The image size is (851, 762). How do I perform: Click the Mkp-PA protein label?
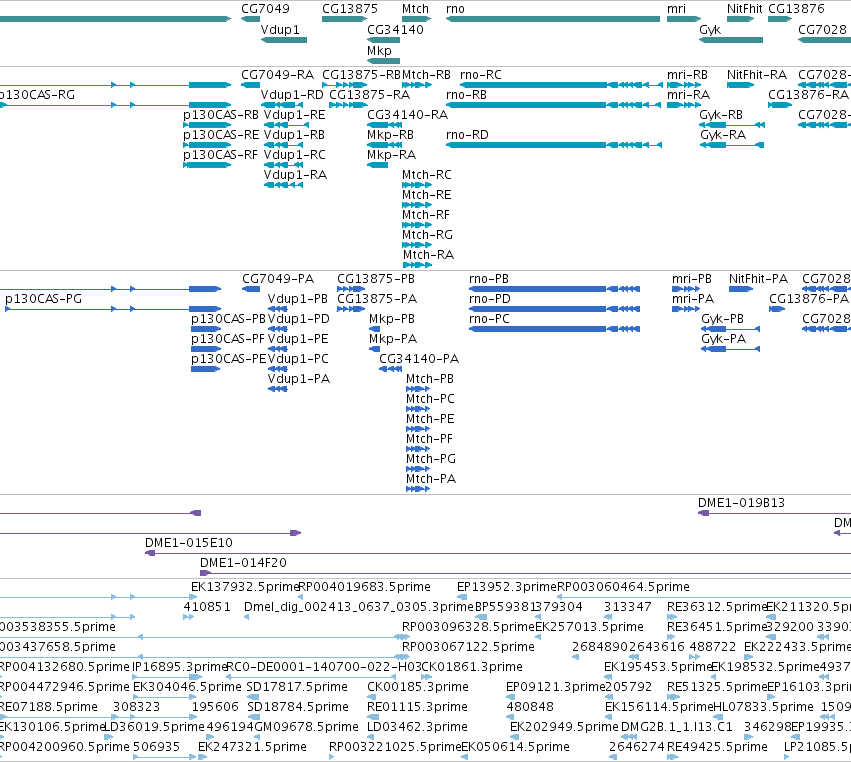392,339
